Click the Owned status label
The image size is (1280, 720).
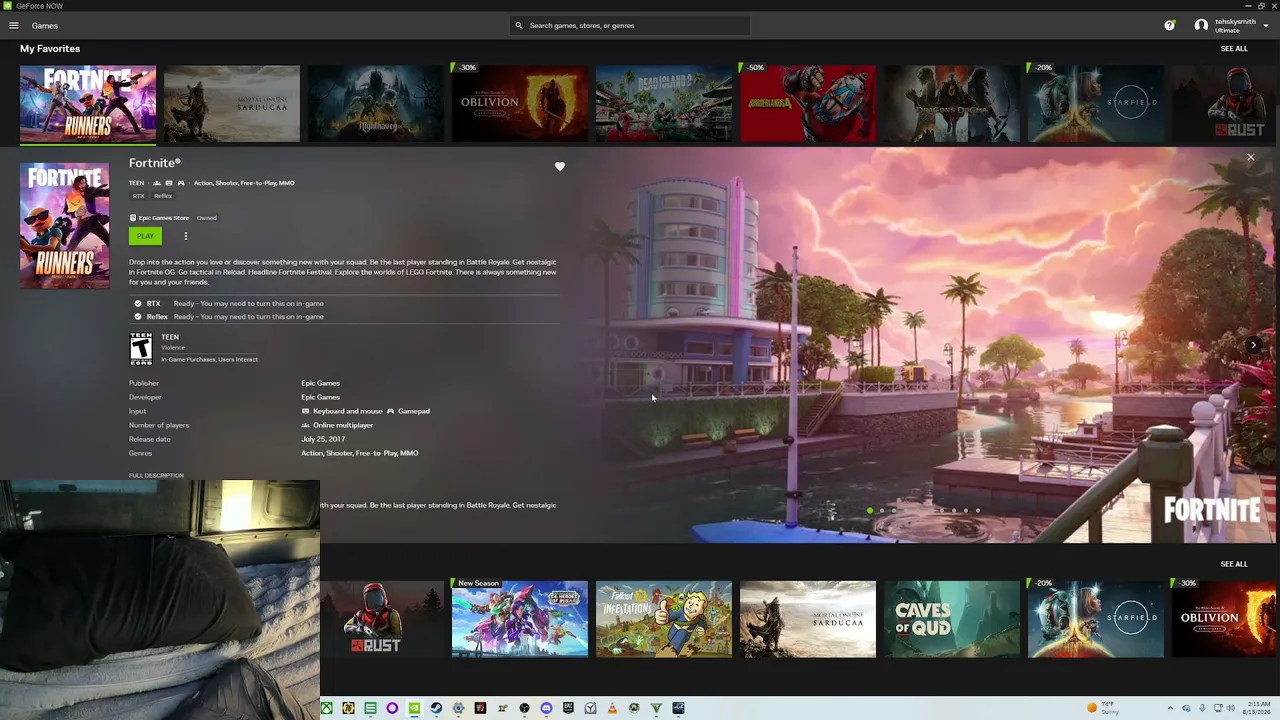(x=206, y=218)
